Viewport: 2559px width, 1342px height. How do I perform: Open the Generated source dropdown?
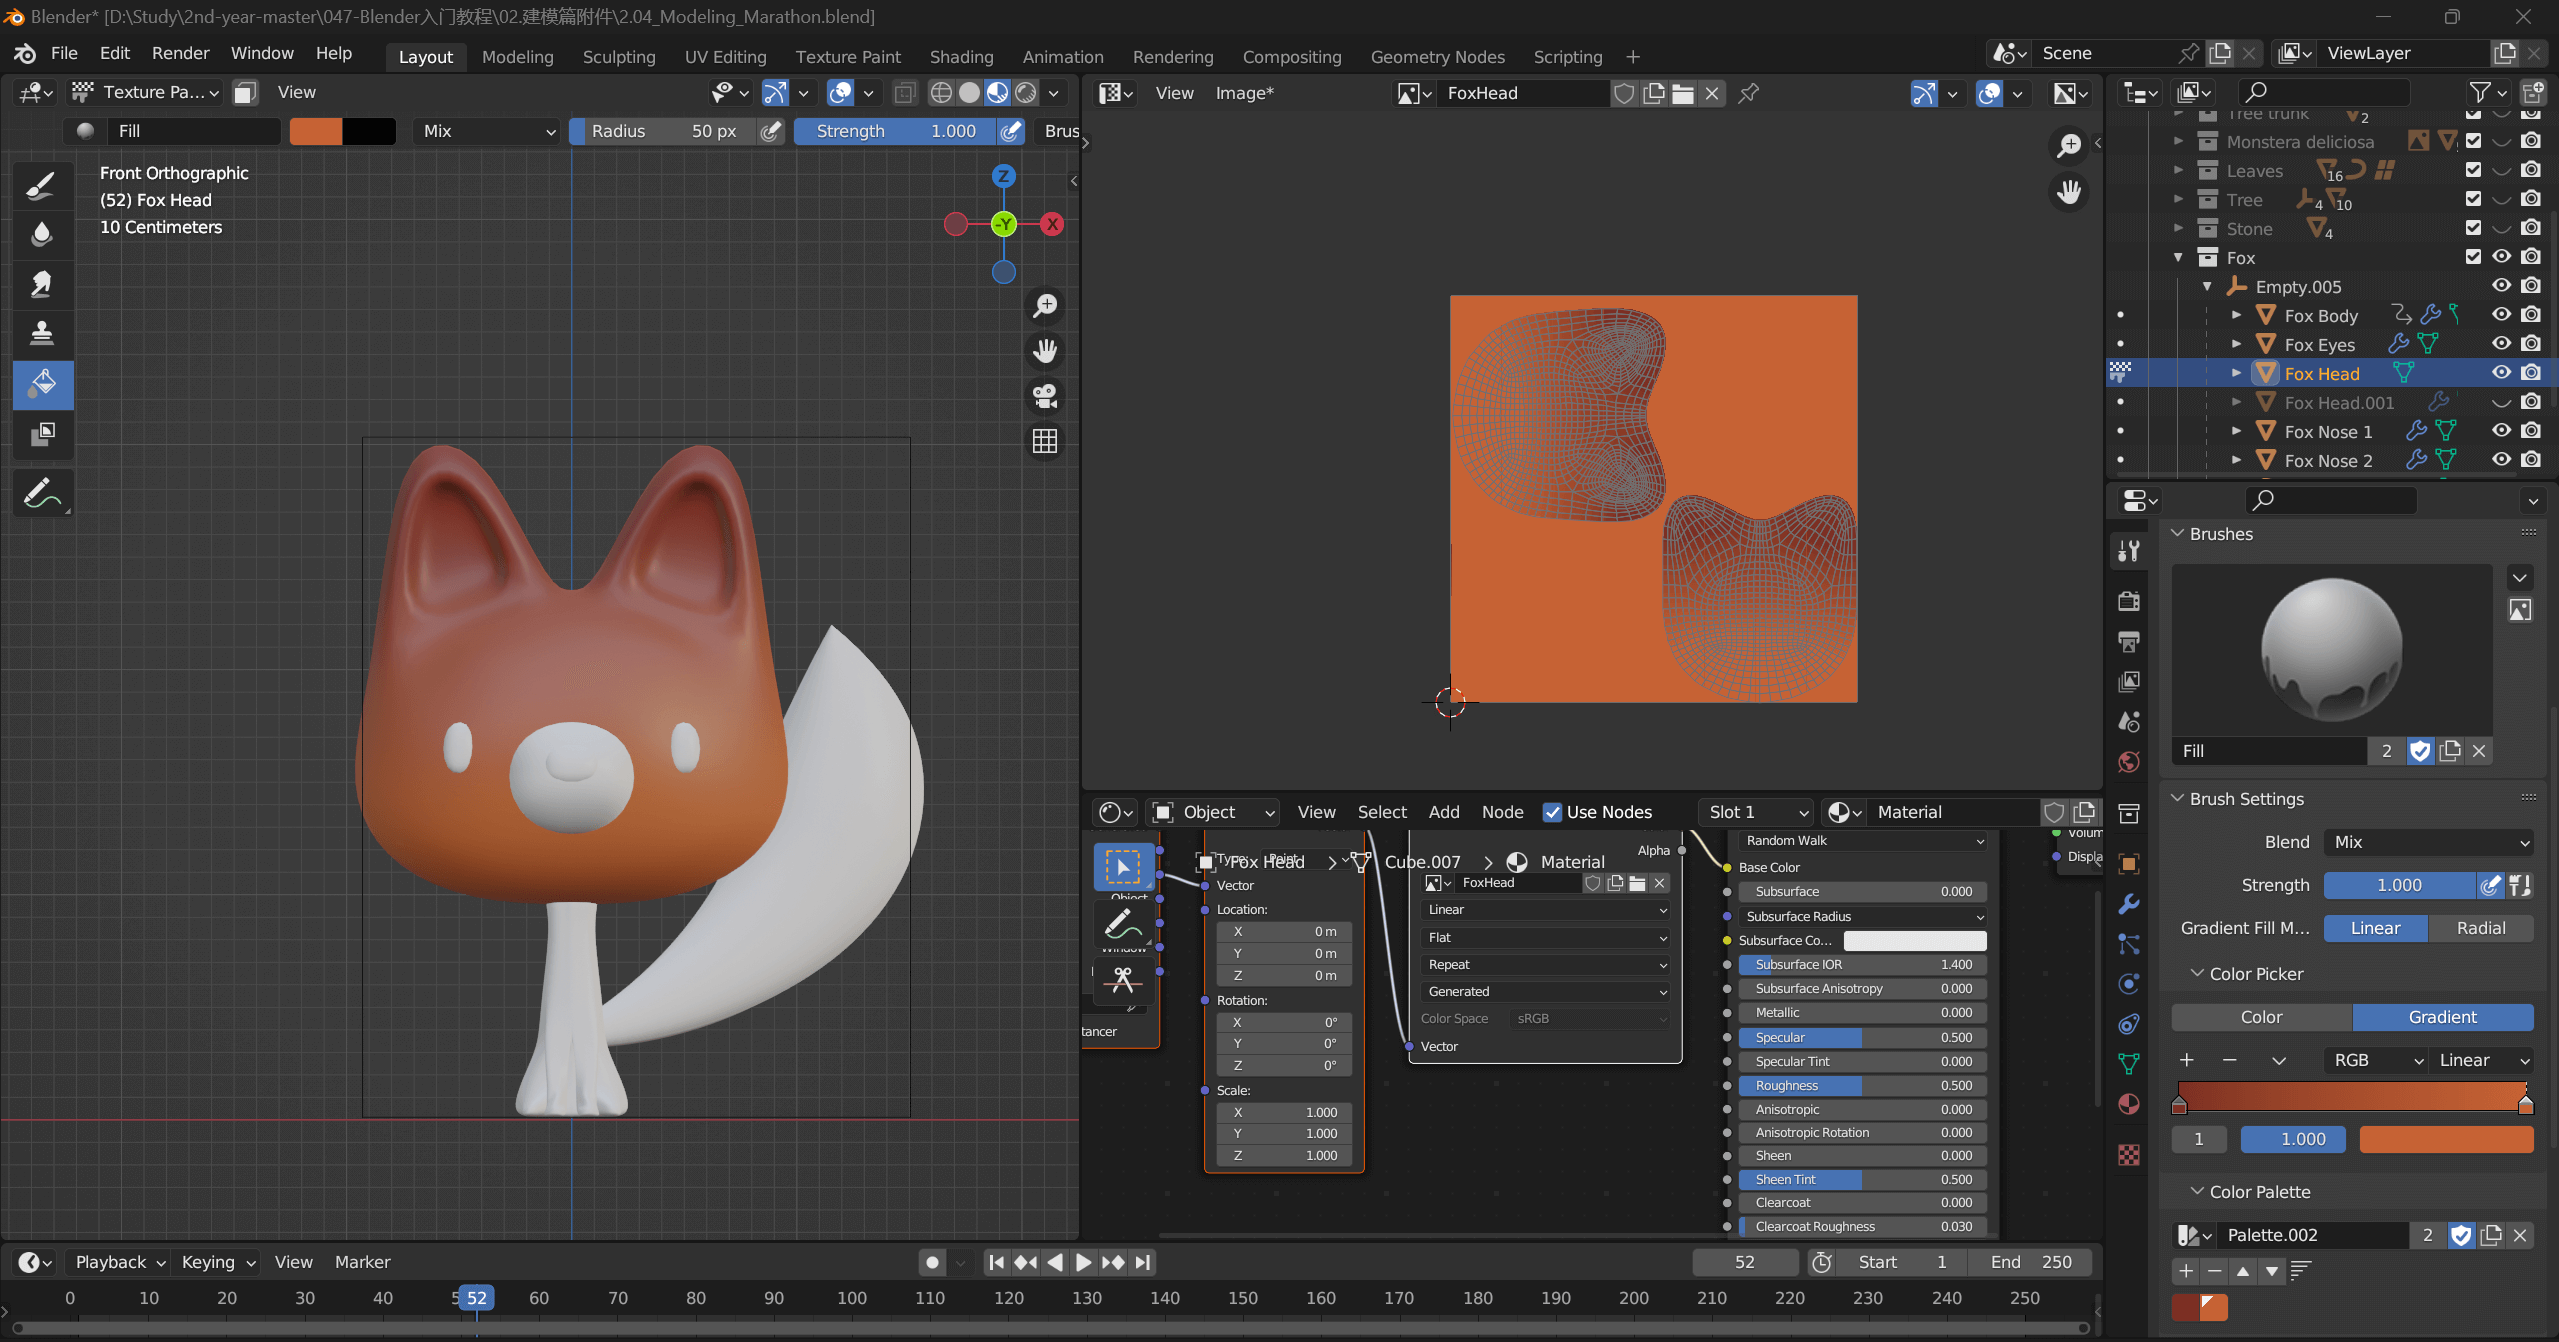tap(1546, 991)
